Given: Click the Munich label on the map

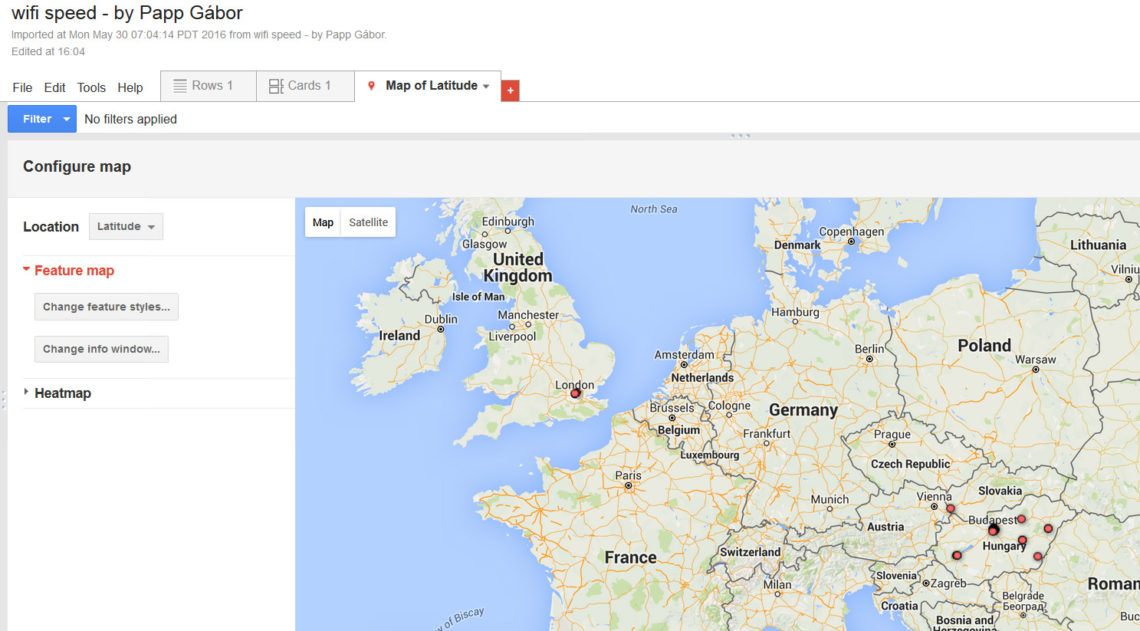Looking at the screenshot, I should point(830,499).
